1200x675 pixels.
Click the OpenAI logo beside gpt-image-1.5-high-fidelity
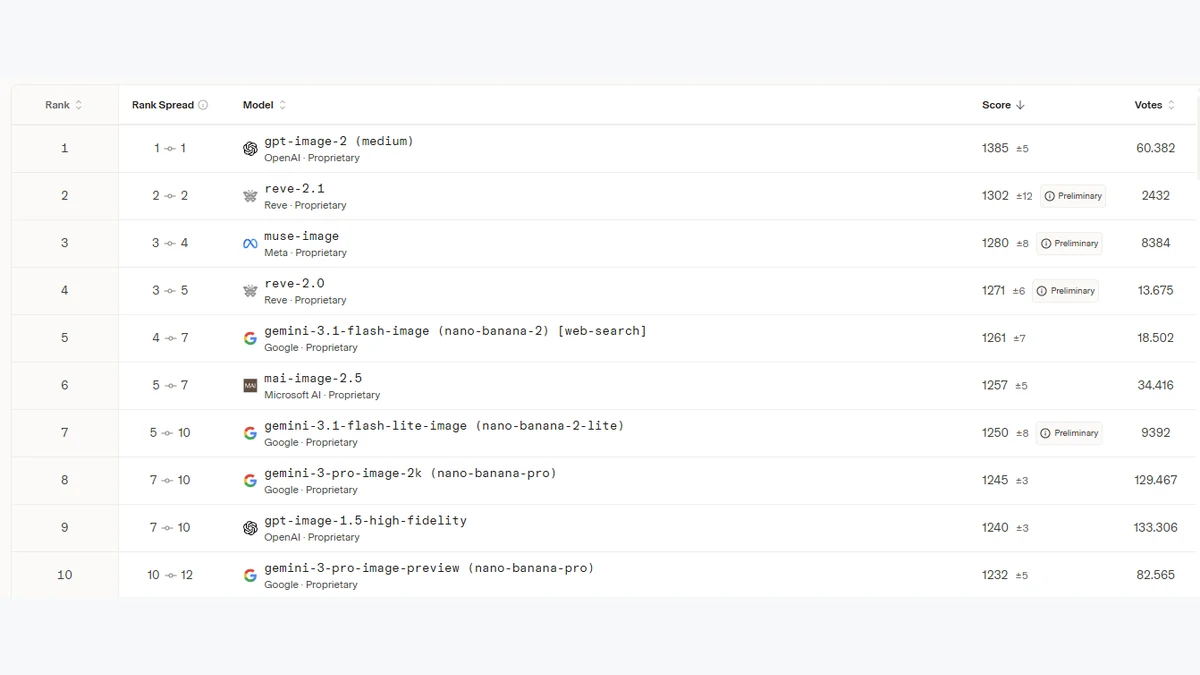click(250, 528)
